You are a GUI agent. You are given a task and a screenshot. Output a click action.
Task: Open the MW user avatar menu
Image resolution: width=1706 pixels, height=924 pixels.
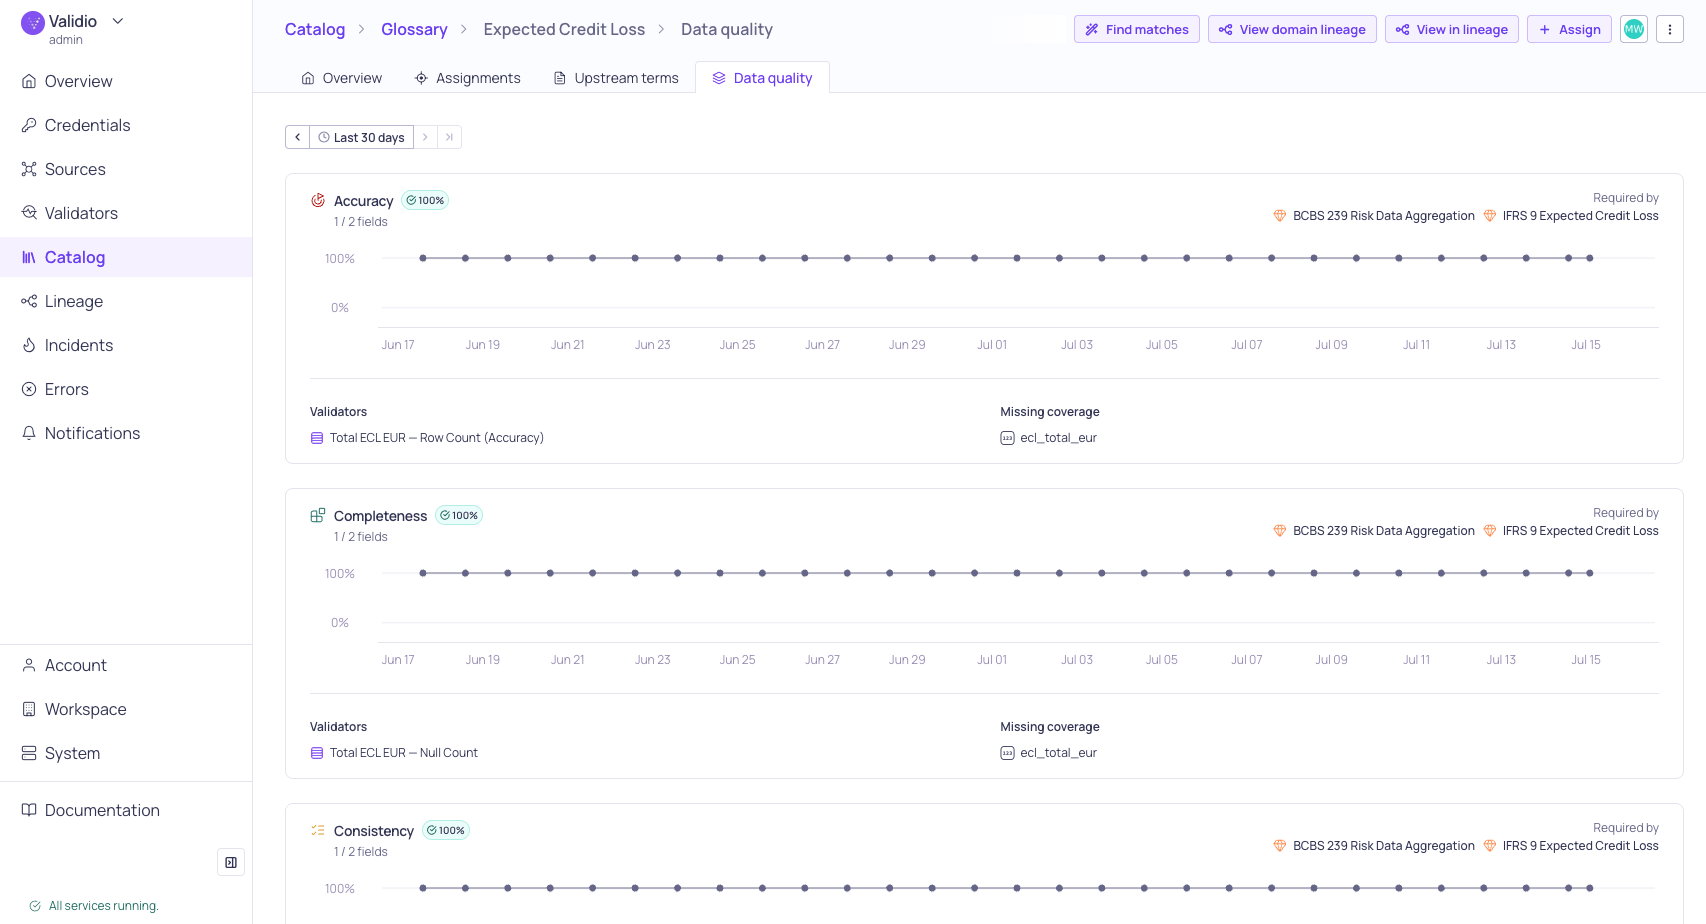(x=1634, y=29)
